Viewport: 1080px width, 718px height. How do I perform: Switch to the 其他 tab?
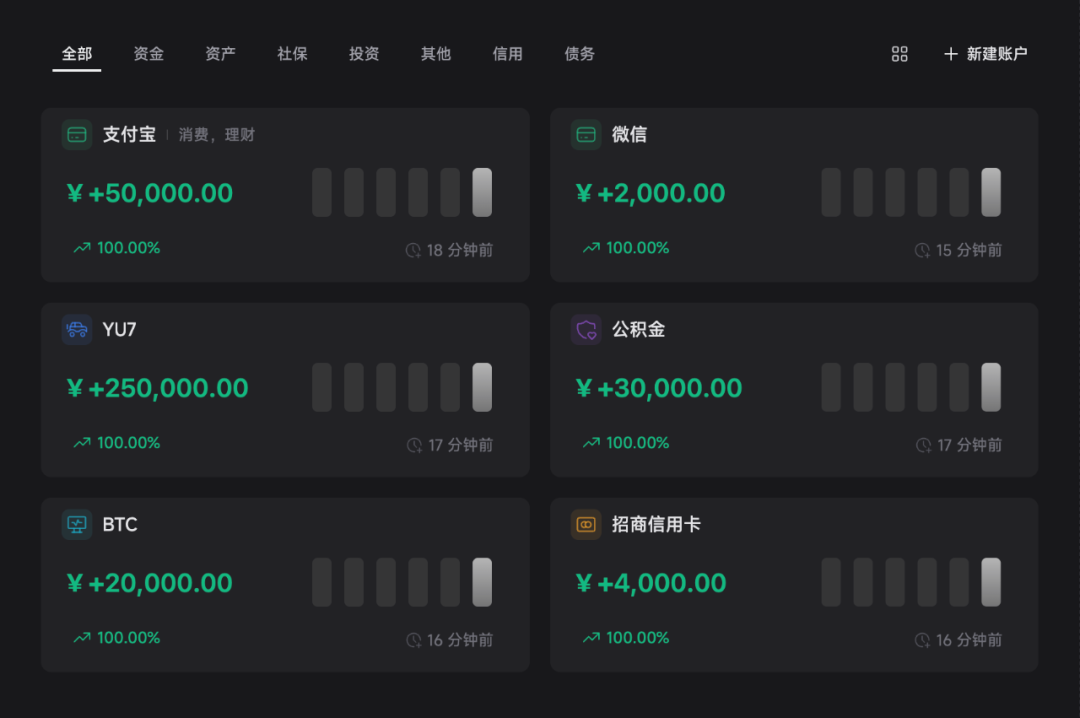(435, 54)
